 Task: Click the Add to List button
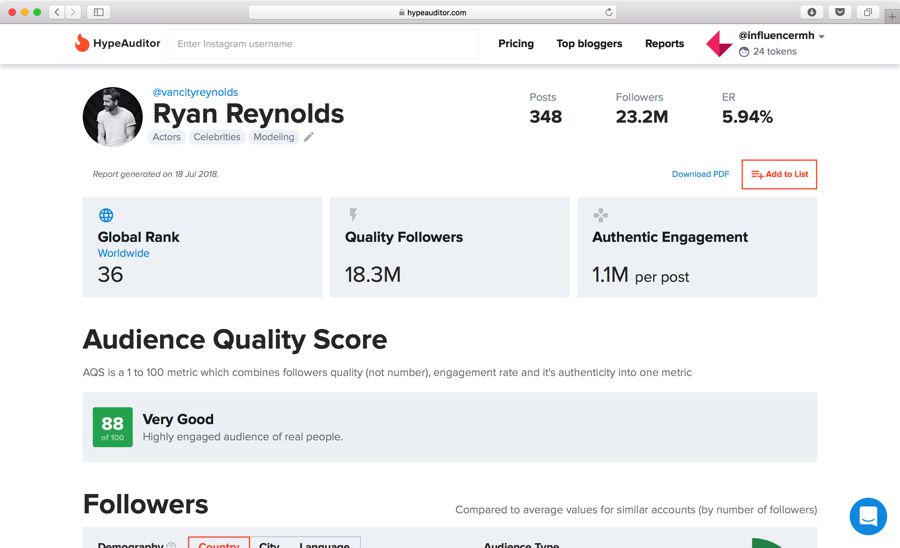pos(779,174)
